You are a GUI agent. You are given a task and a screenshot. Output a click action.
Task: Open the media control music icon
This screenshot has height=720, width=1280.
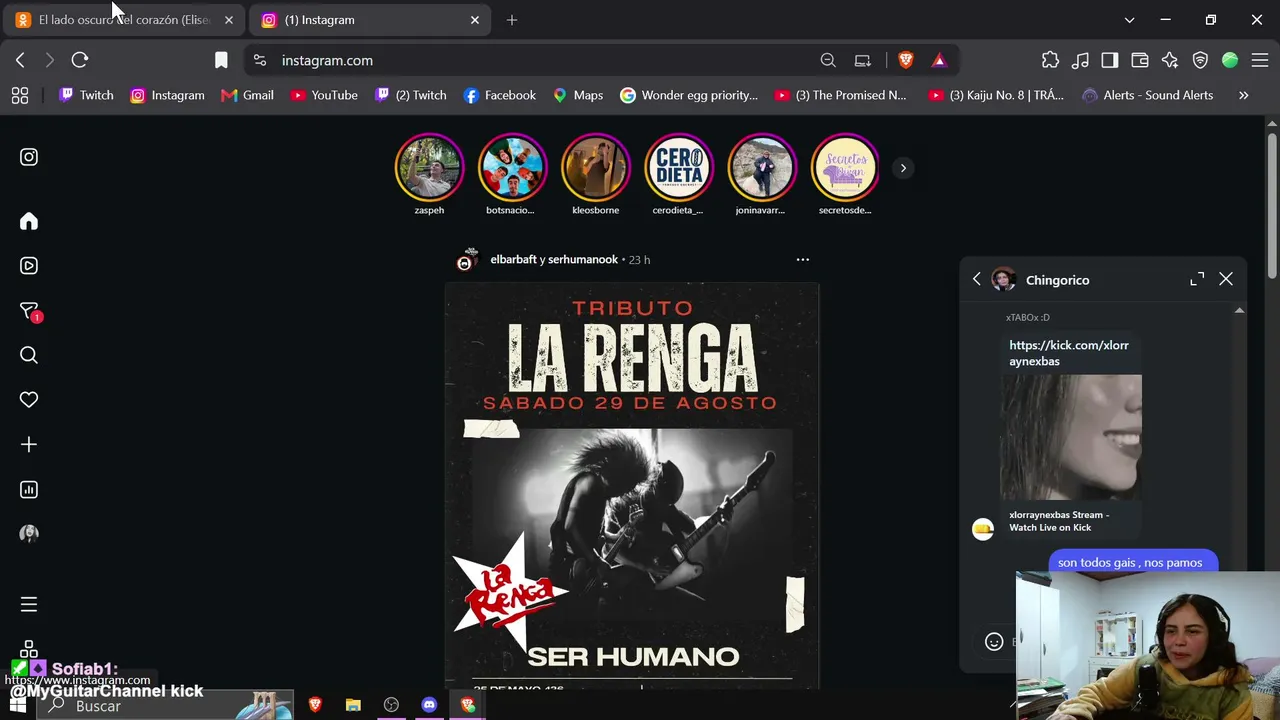point(1080,60)
